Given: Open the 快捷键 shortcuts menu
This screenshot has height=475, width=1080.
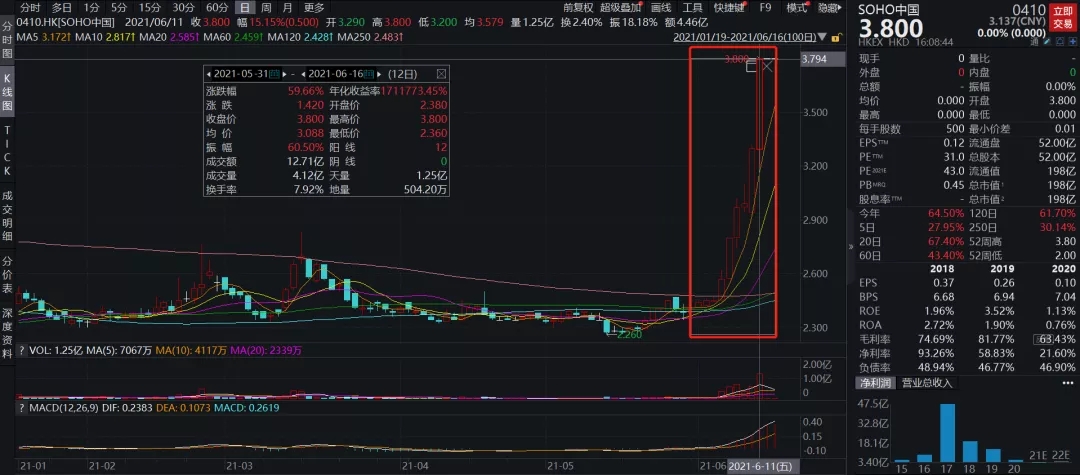Looking at the screenshot, I should (728, 8).
